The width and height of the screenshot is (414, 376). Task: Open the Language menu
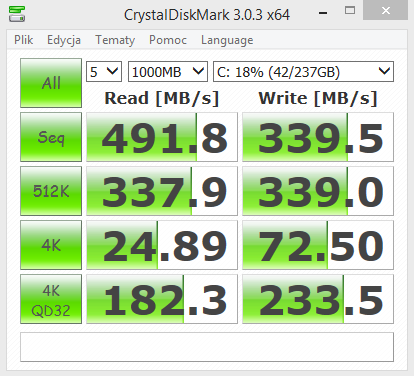(x=227, y=40)
